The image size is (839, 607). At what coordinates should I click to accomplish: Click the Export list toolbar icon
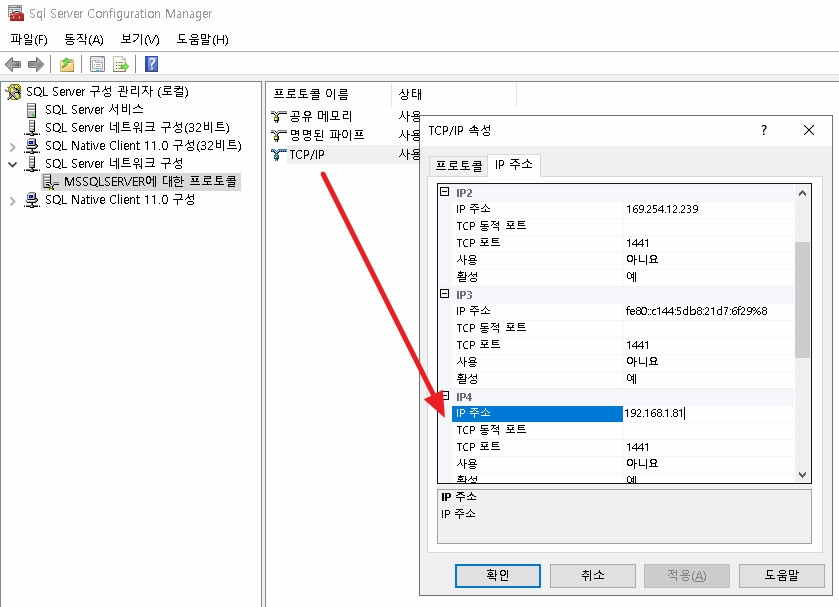[x=121, y=65]
